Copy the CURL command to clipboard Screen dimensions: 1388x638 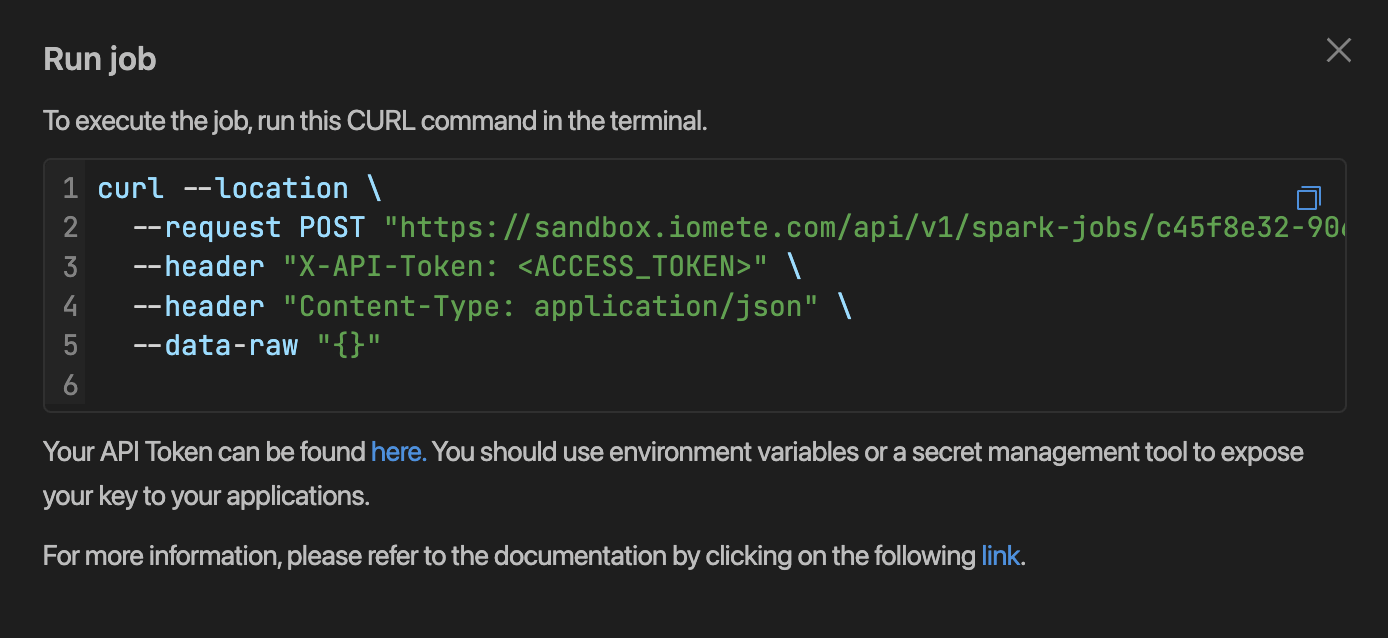click(1308, 198)
